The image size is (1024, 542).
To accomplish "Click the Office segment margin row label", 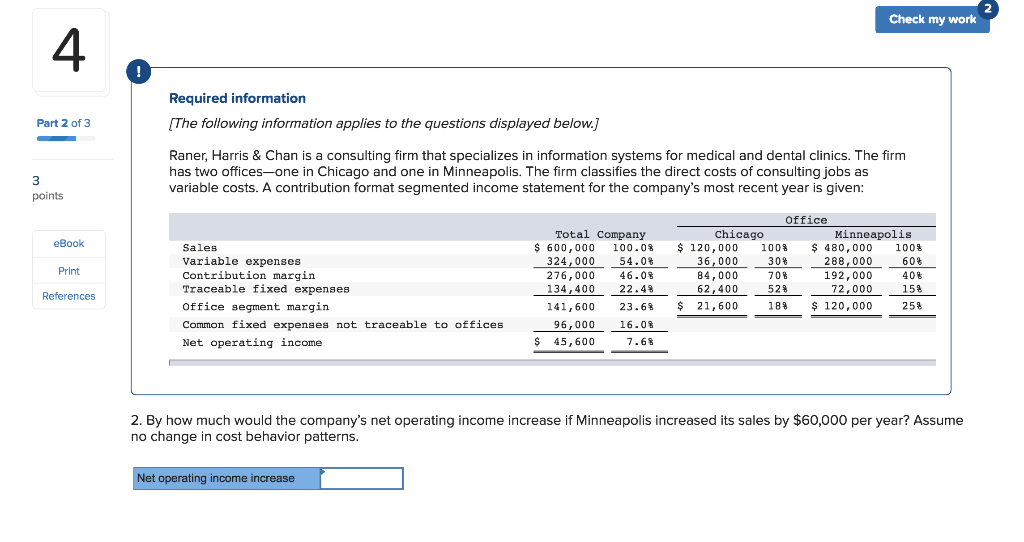I will (x=256, y=306).
